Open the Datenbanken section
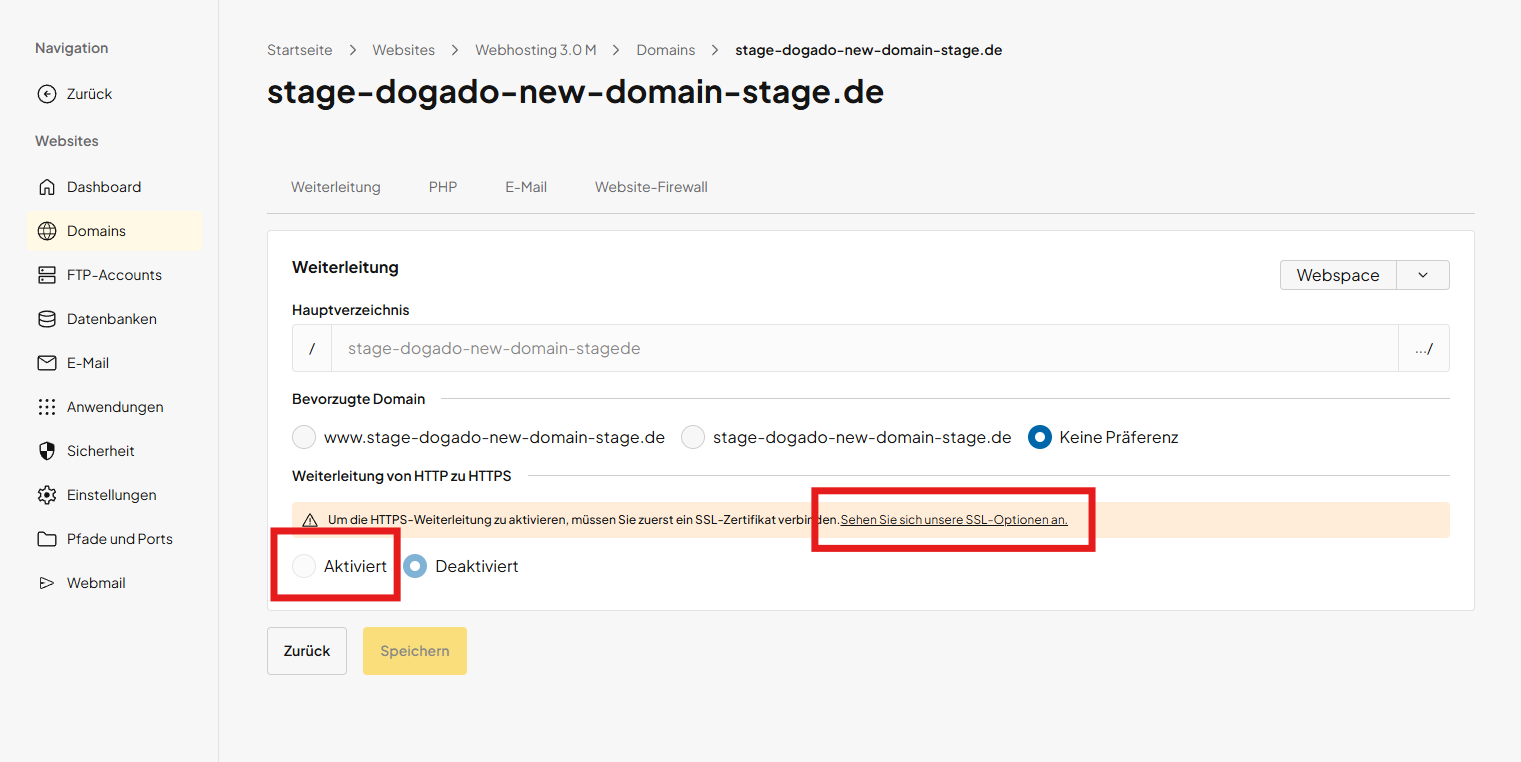Viewport: 1521px width, 762px height. [x=47, y=319]
